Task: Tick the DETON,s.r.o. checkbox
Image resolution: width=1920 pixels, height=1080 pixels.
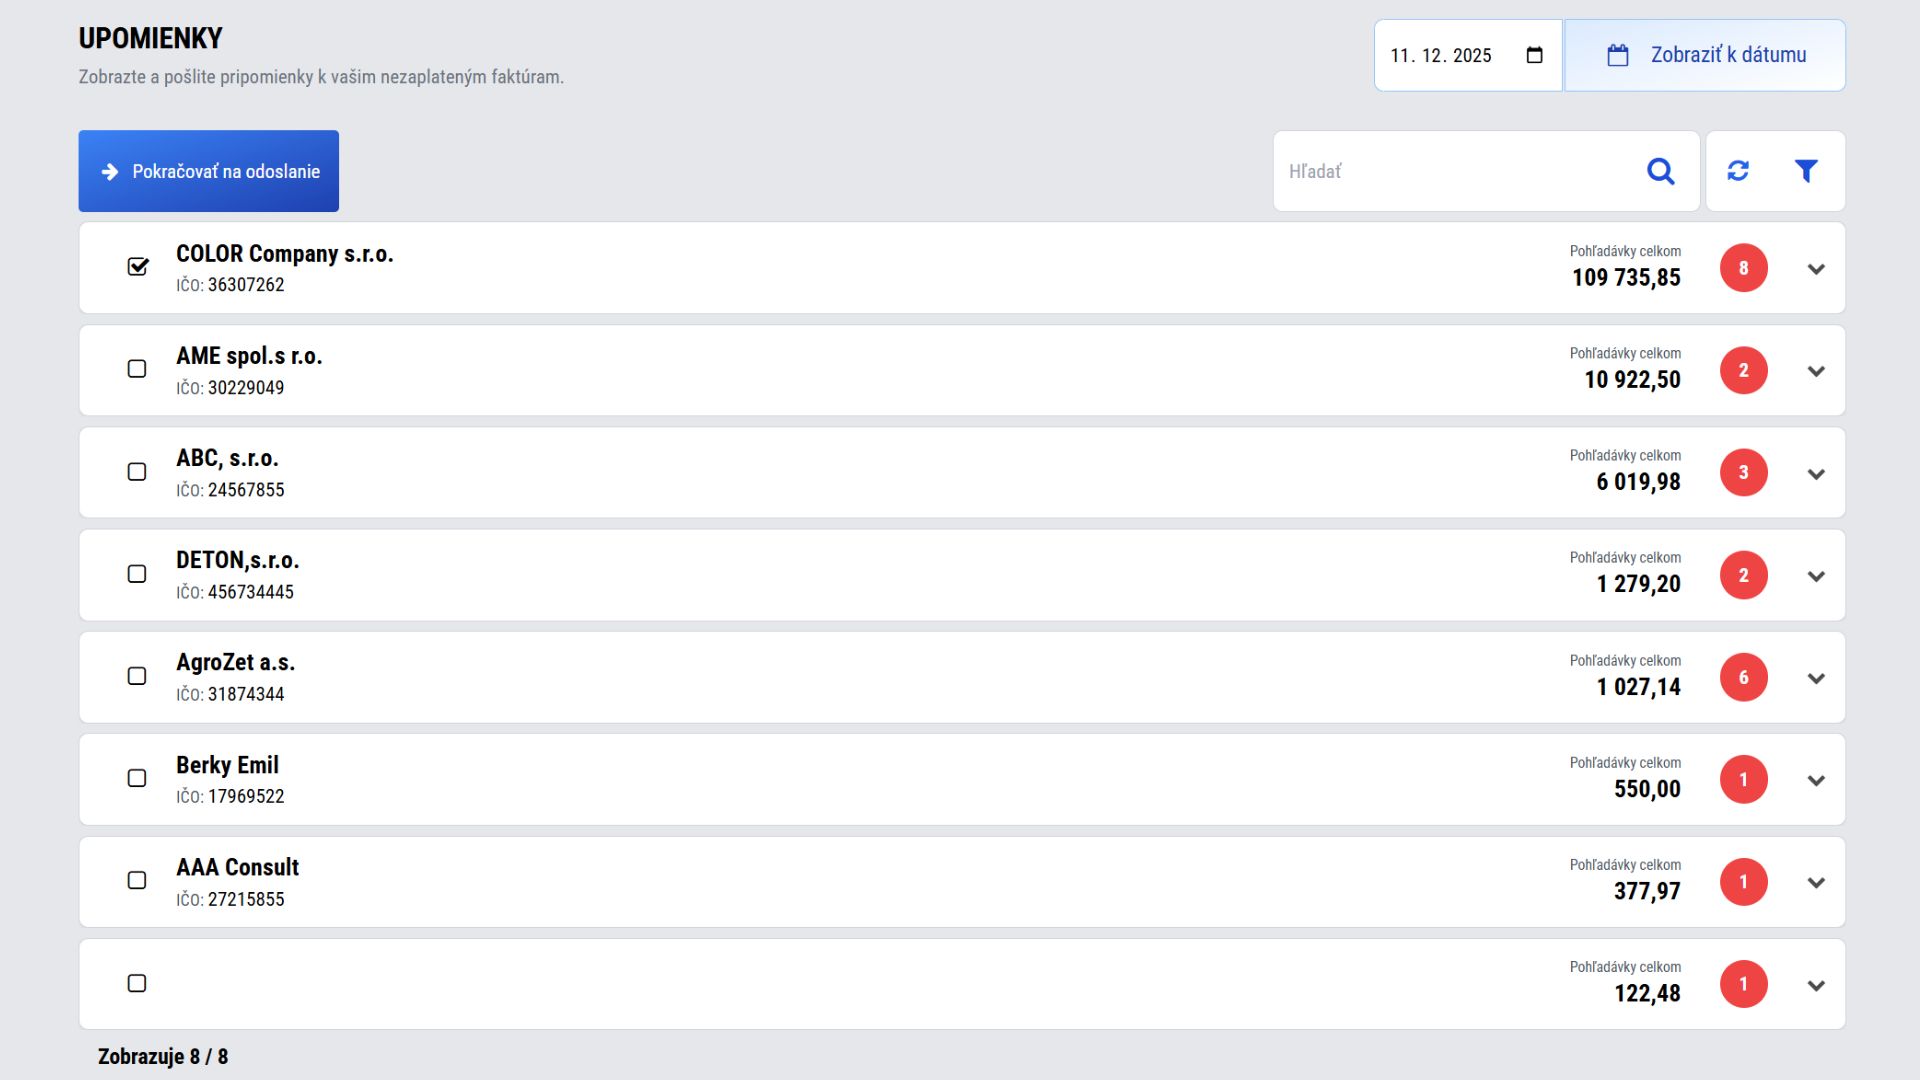Action: tap(137, 574)
